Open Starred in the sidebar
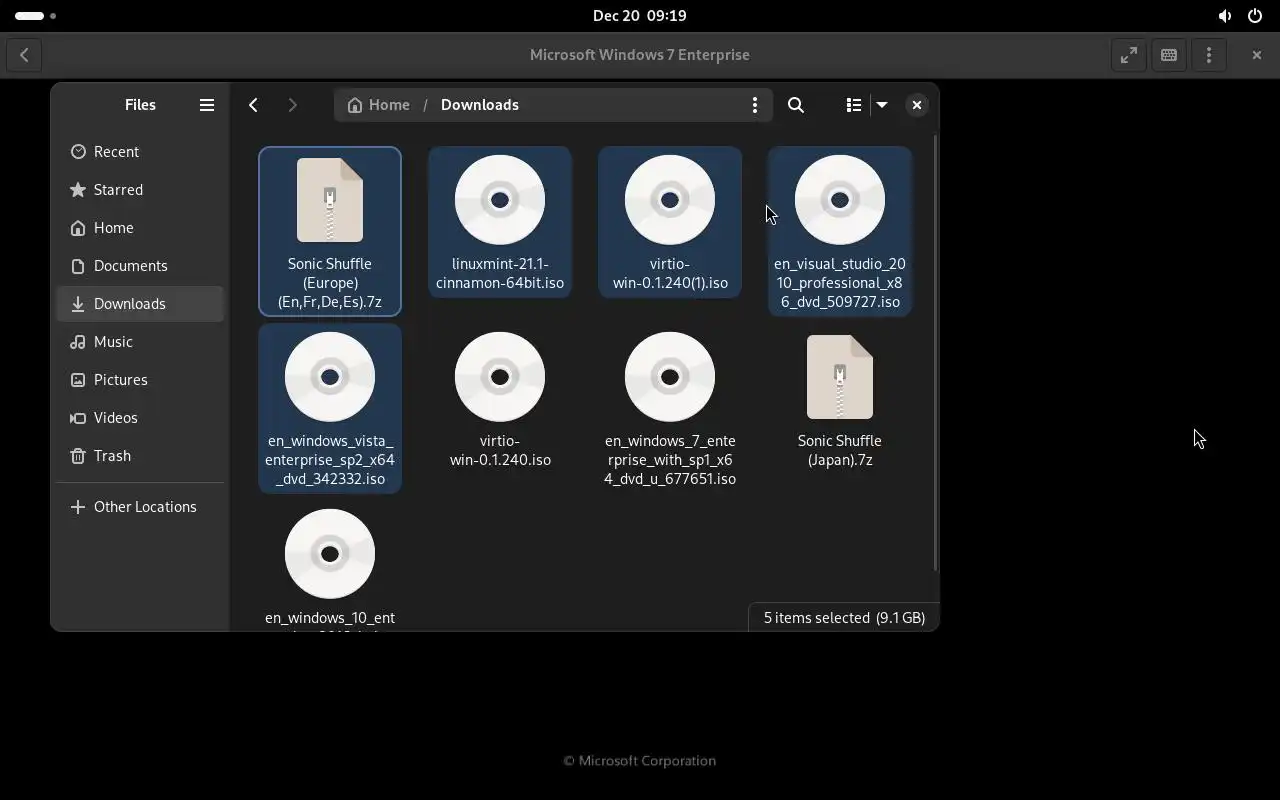The image size is (1280, 800). [x=140, y=190]
